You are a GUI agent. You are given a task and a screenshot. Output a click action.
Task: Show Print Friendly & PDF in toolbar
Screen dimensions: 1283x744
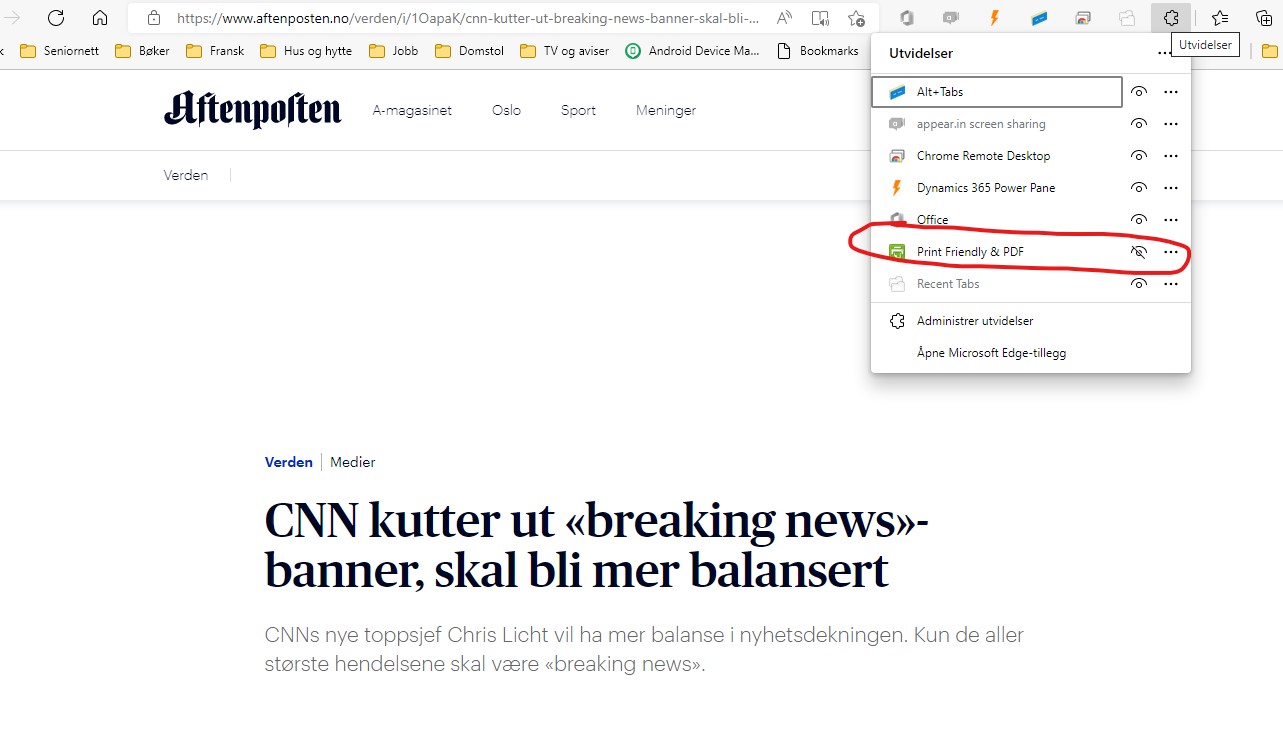(1138, 252)
